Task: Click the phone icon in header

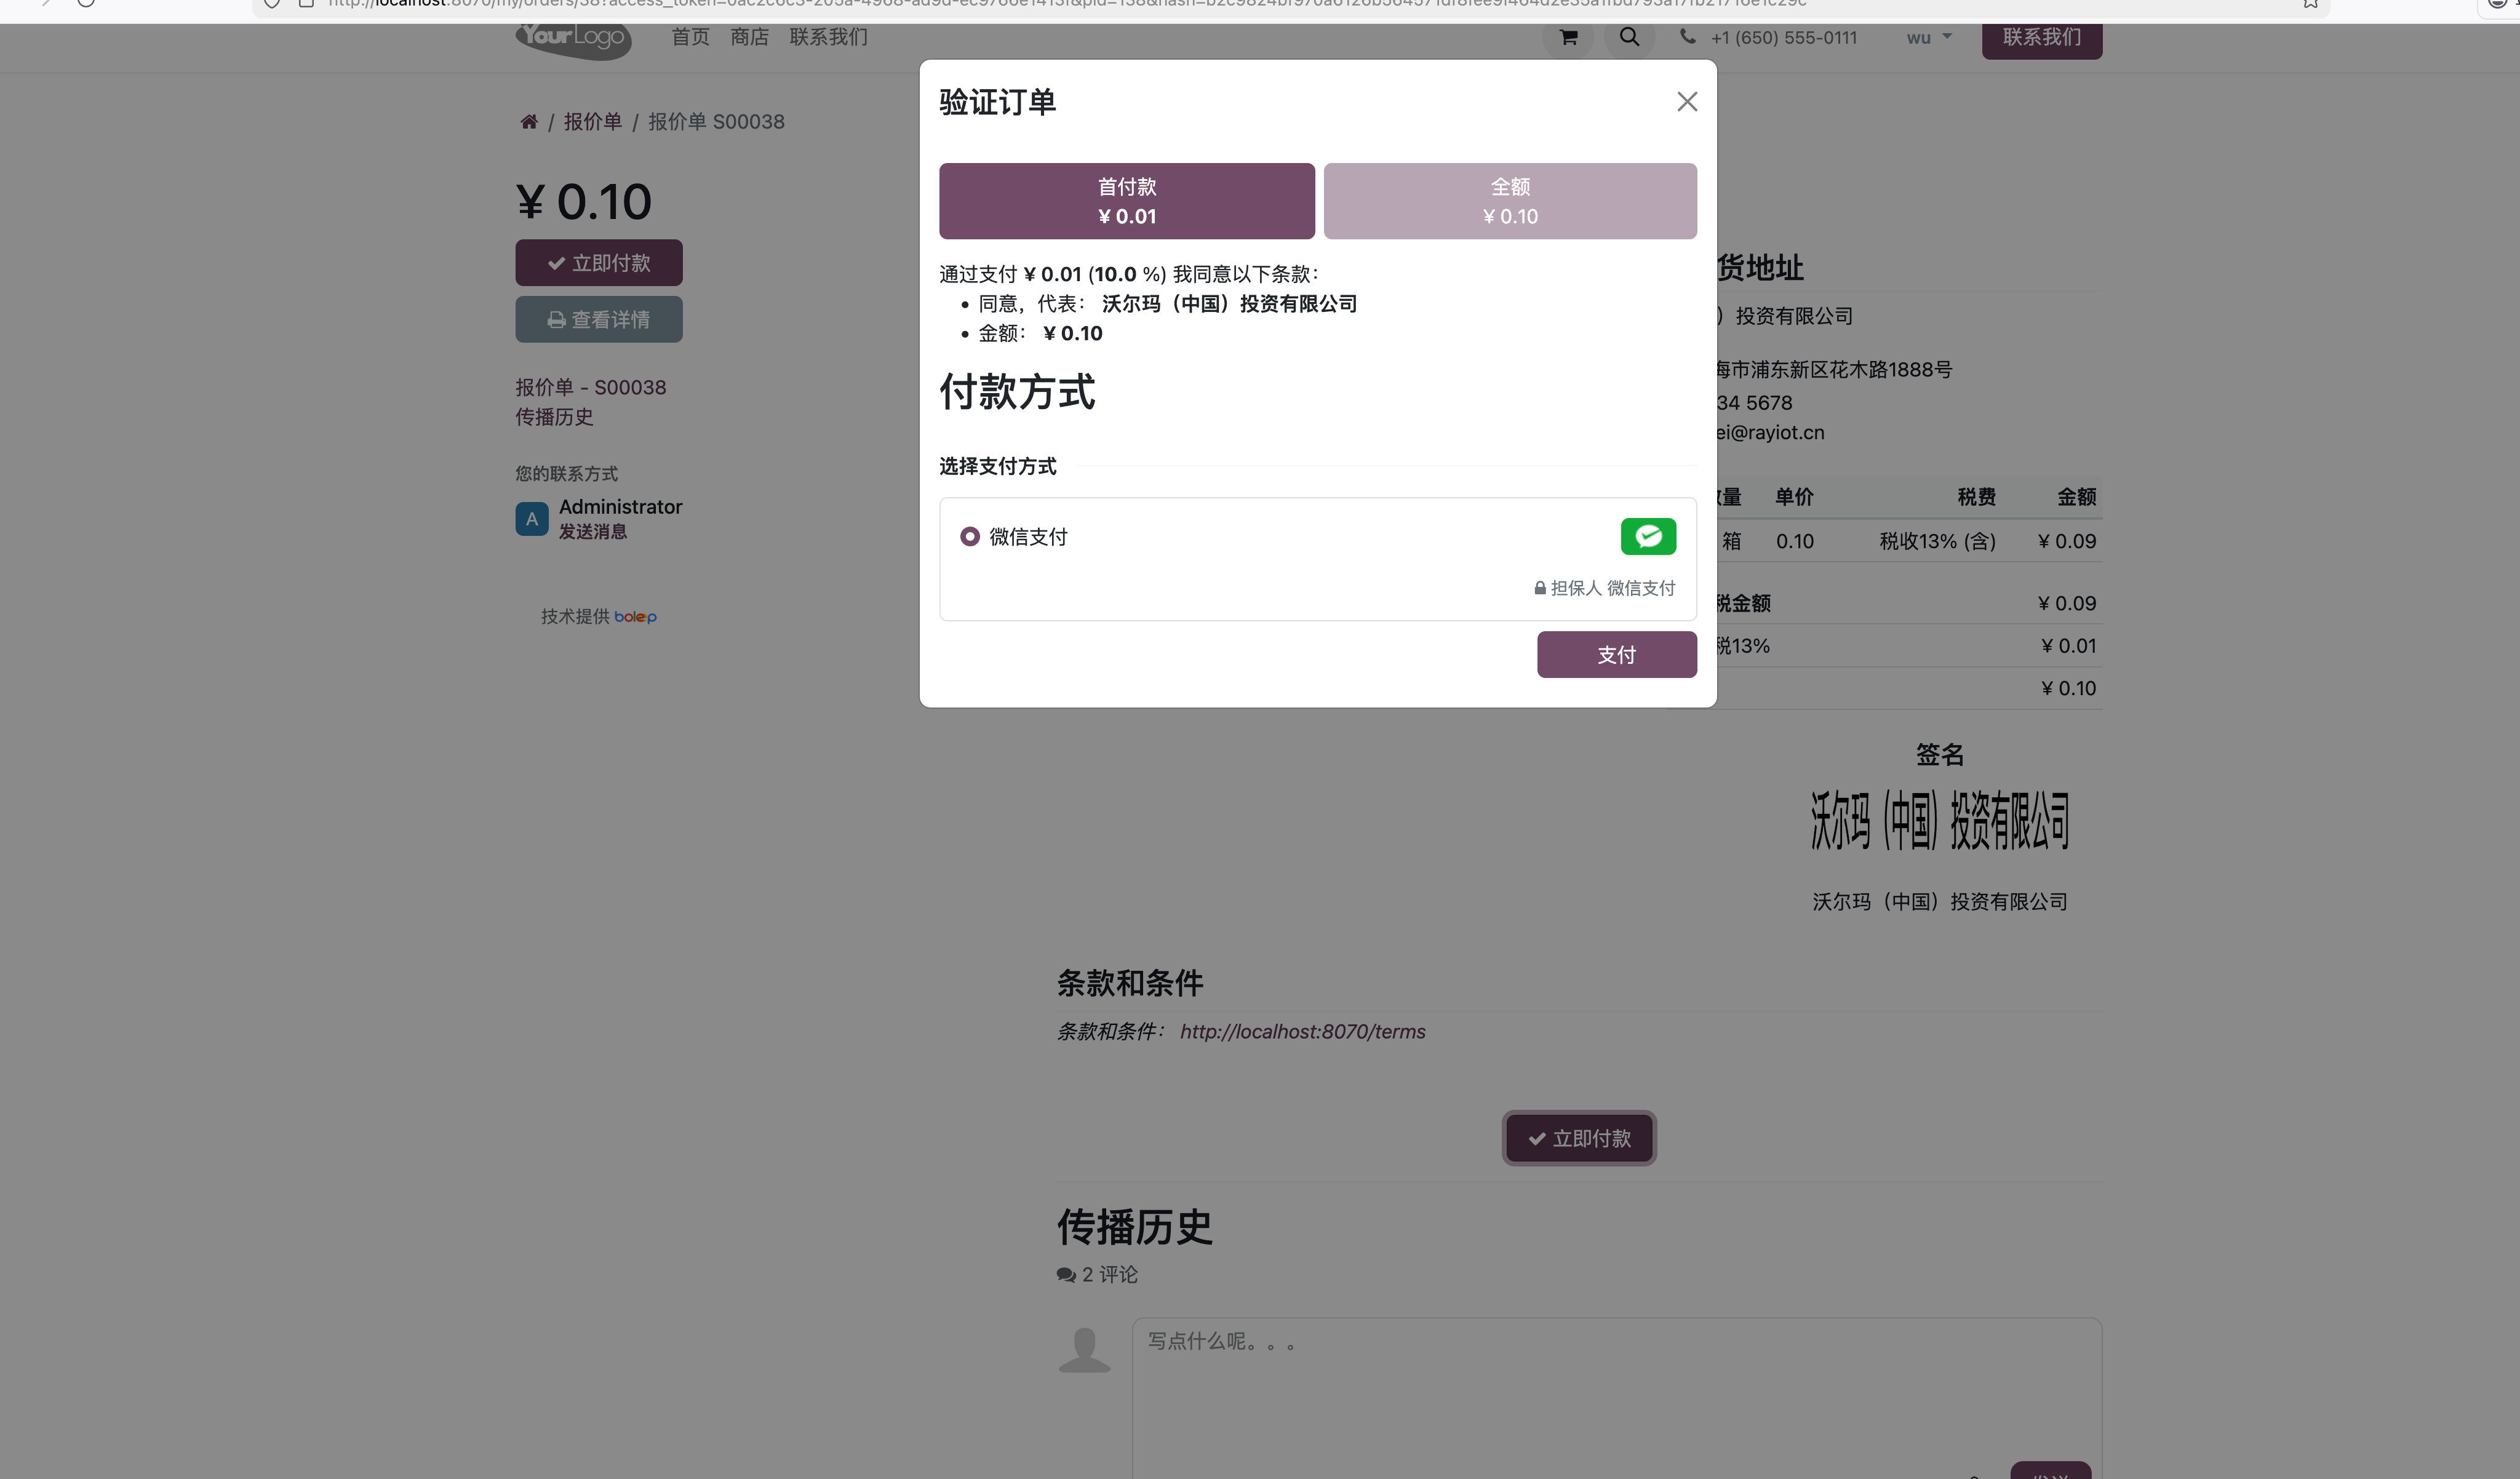Action: point(1688,37)
